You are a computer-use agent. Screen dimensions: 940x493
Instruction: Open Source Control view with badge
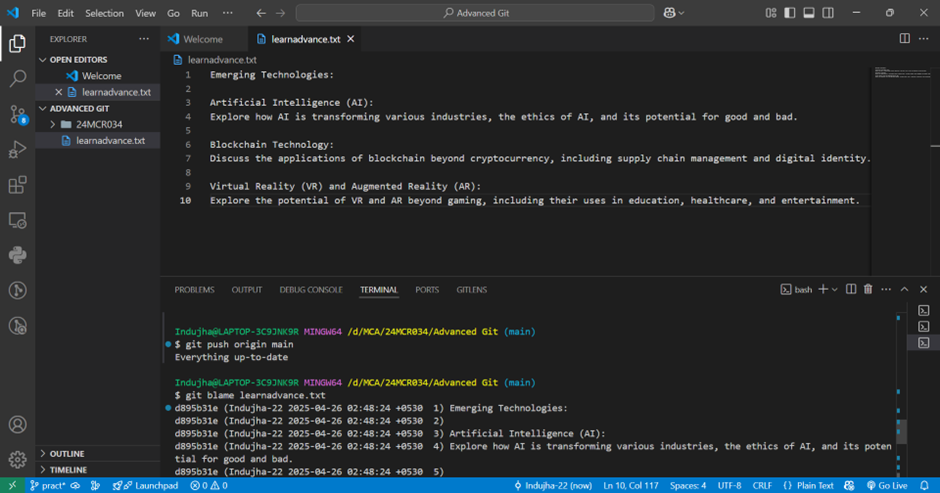coord(17,114)
